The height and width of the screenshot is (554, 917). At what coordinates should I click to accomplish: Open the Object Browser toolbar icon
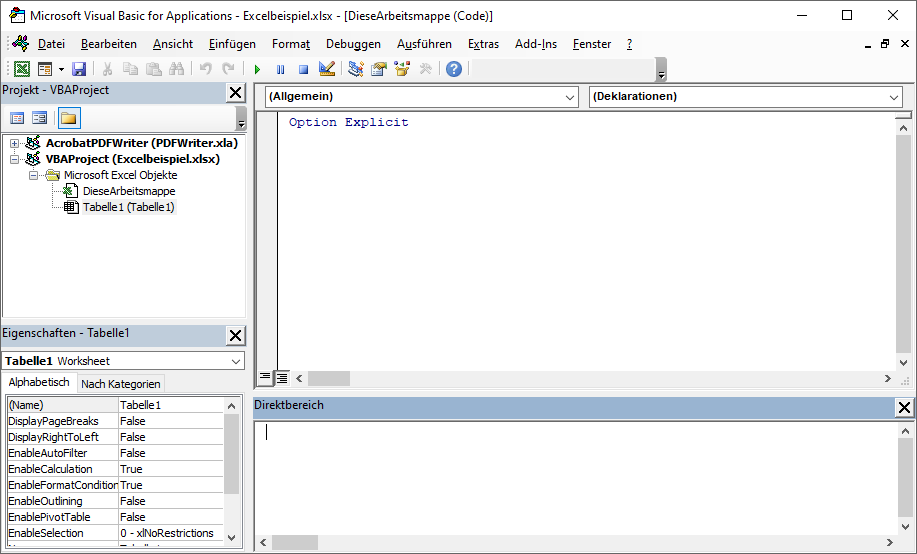[x=402, y=69]
